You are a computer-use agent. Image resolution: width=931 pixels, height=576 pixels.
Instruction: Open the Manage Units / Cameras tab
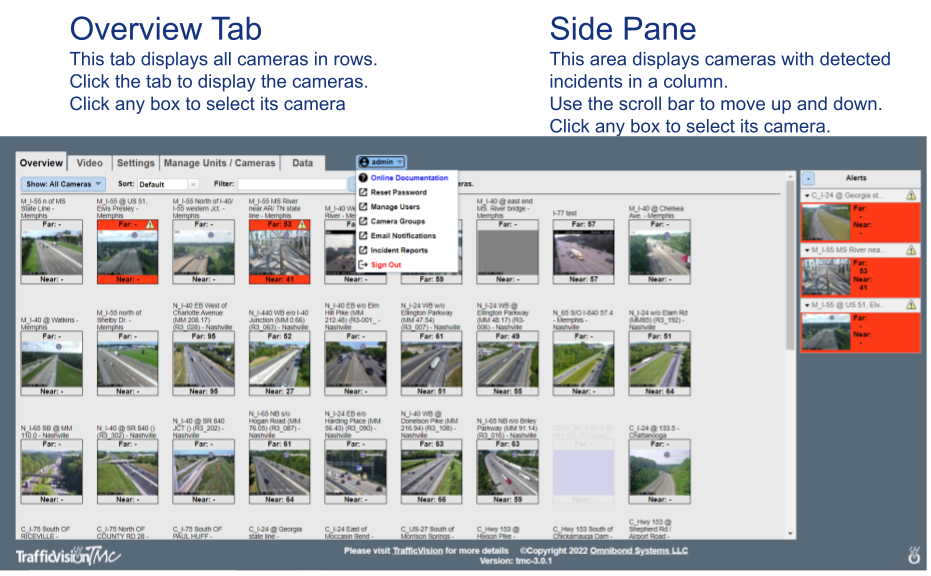219,163
